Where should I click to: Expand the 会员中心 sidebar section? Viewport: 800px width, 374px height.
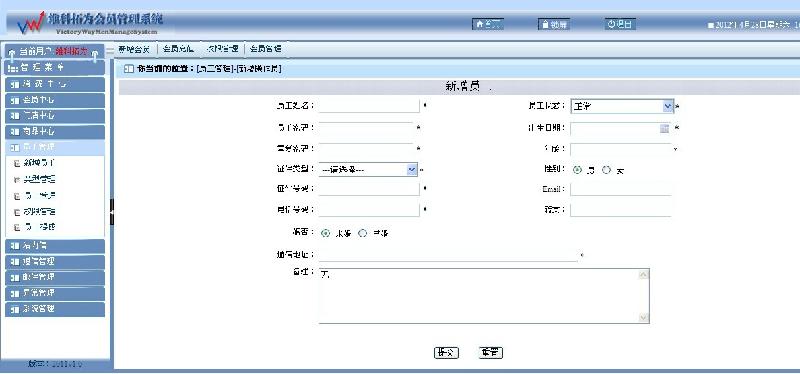click(x=55, y=100)
